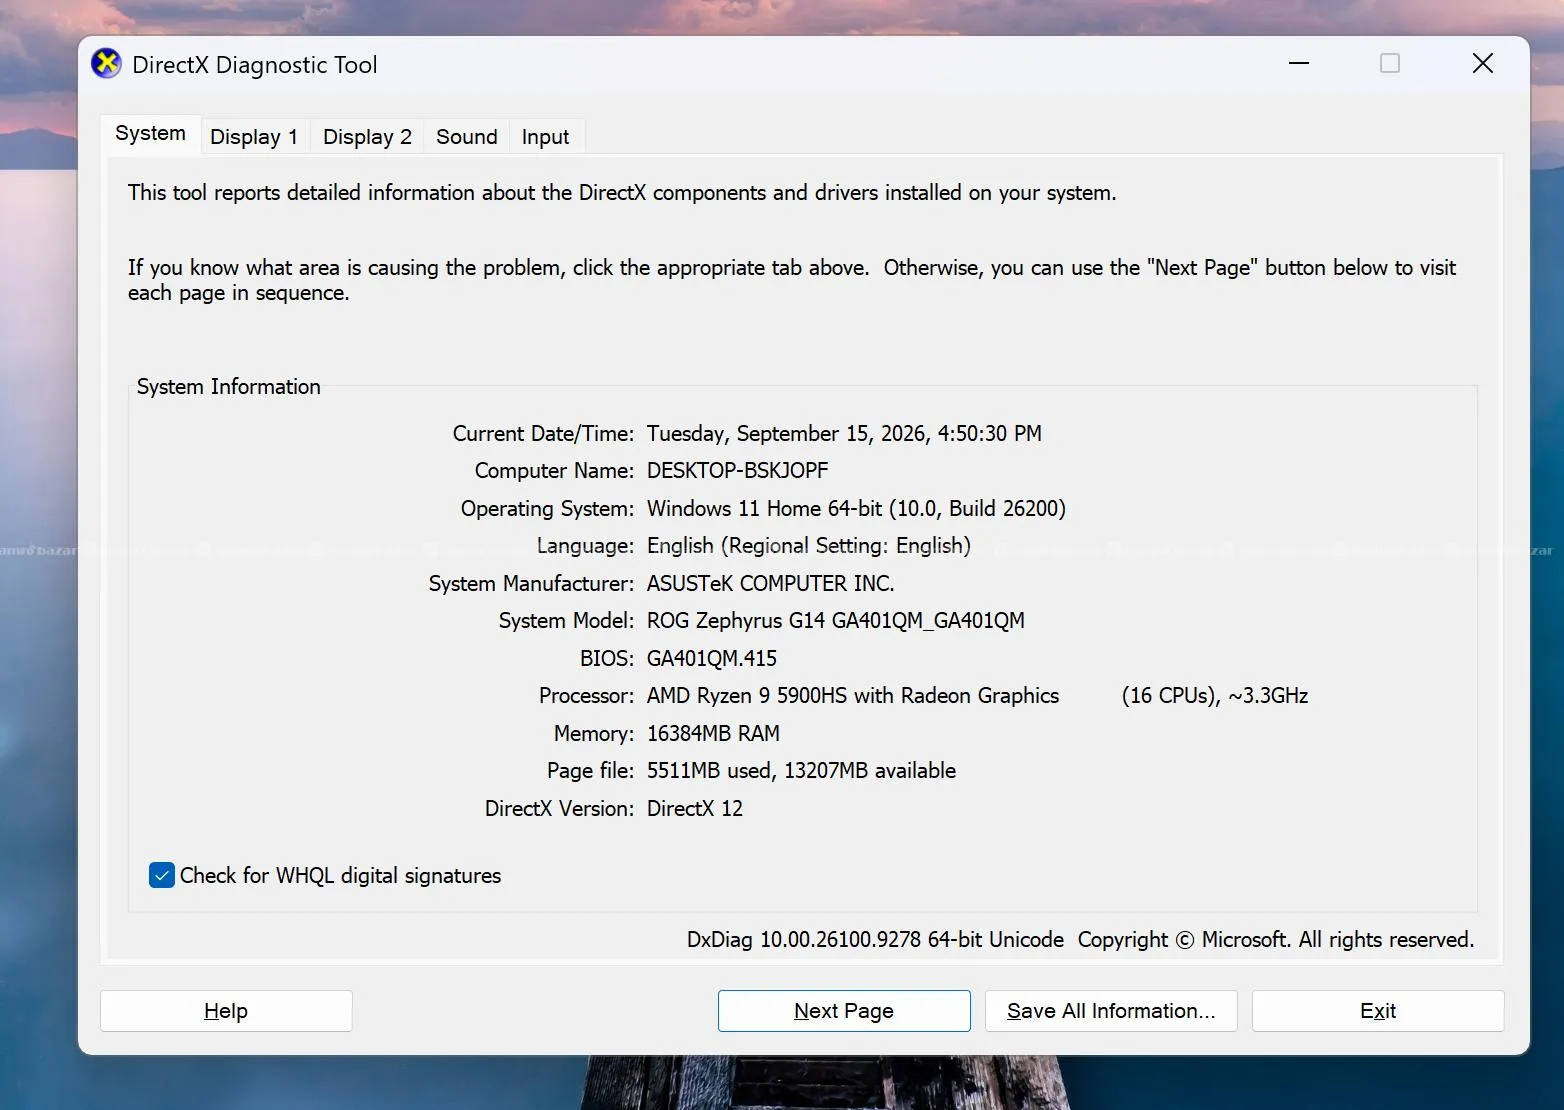Click the DirectX 12 version value
Screen dimensions: 1564x1110
[x=695, y=809]
